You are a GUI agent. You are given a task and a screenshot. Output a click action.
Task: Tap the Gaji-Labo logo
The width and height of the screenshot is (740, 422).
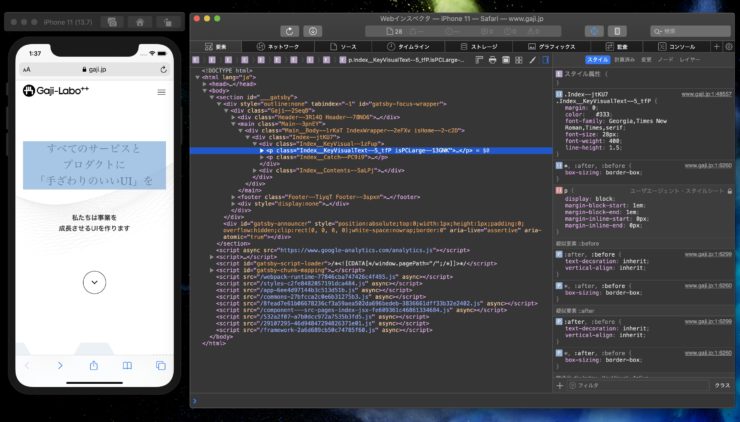coord(56,91)
